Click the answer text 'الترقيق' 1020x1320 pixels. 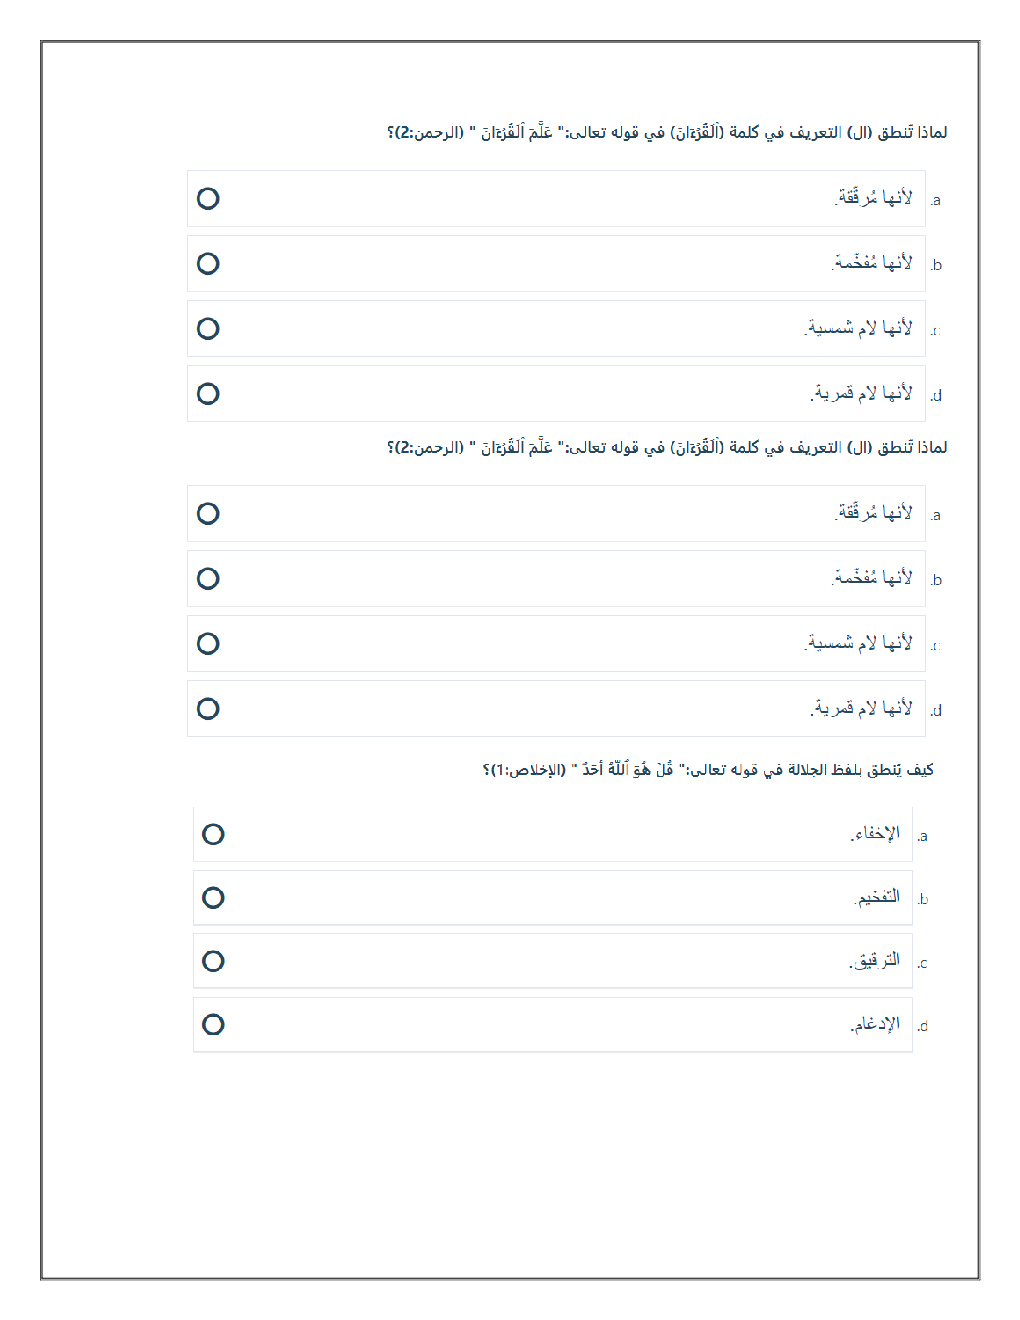pyautogui.click(x=876, y=961)
